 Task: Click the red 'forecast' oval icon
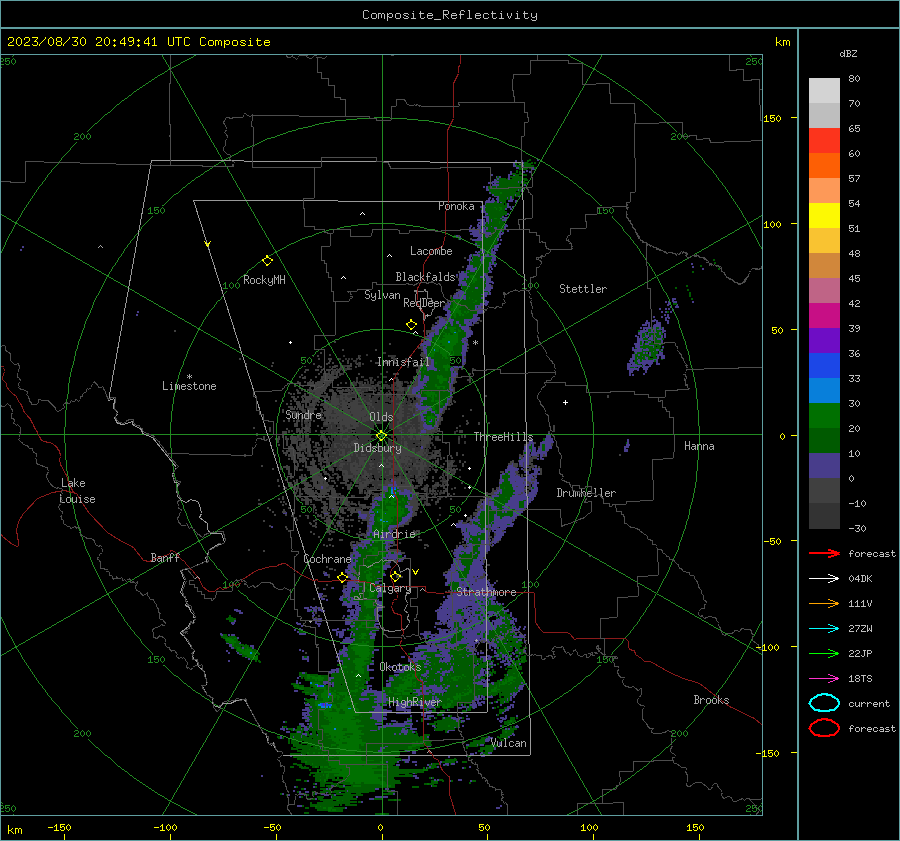pos(824,728)
